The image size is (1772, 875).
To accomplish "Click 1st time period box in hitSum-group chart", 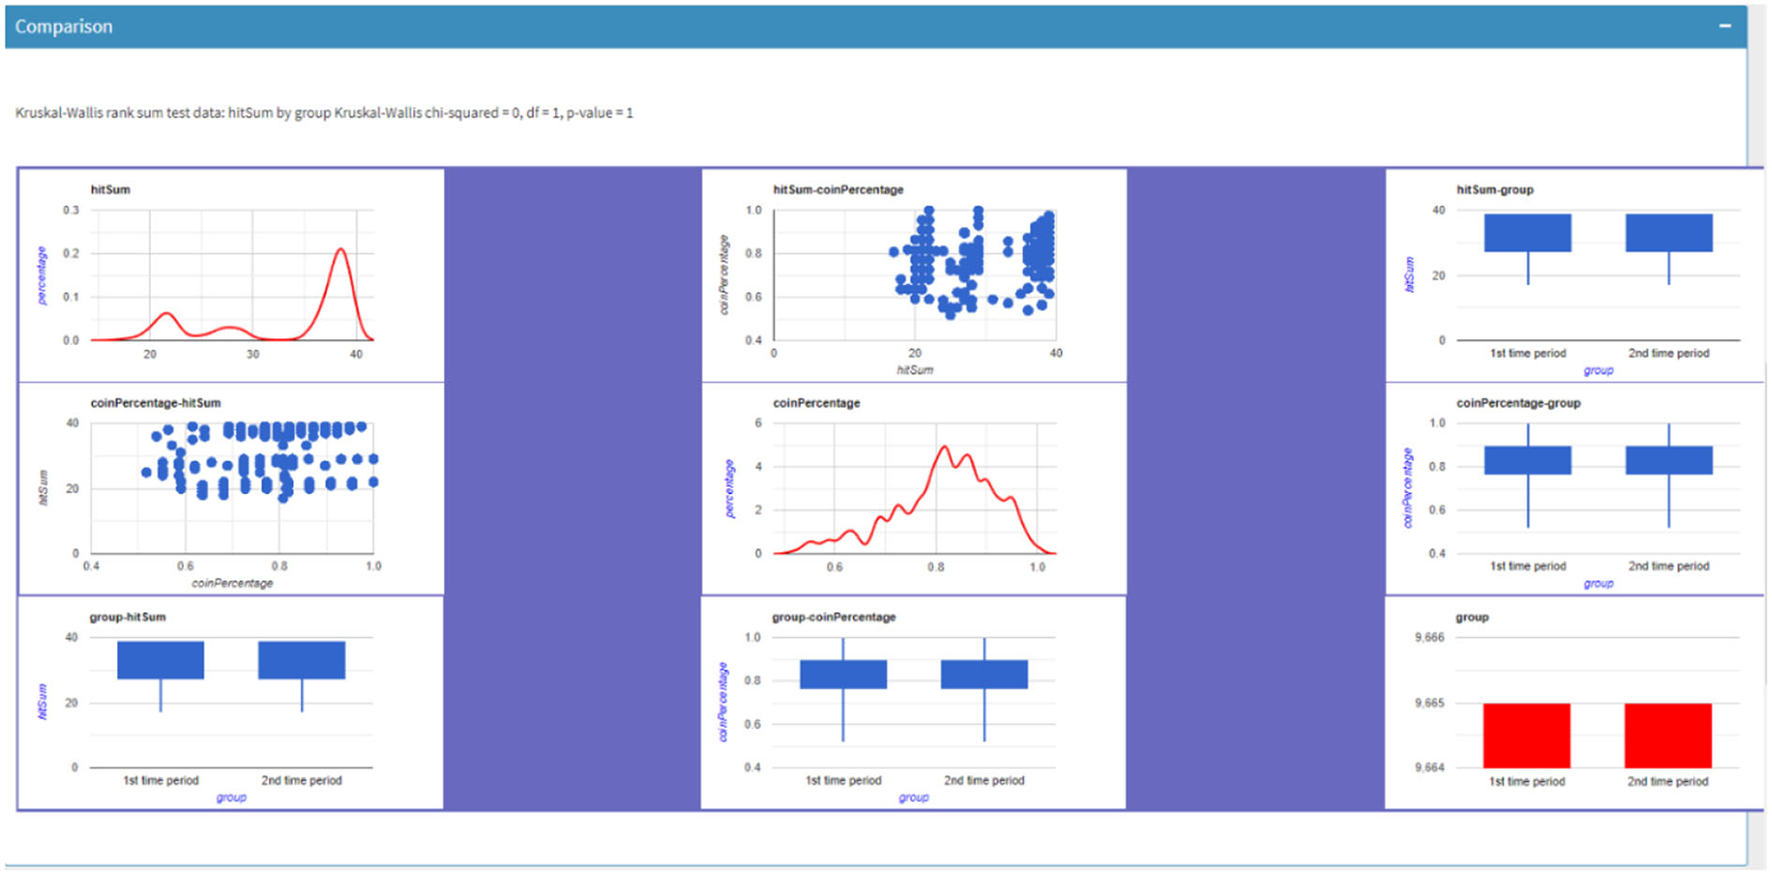I will coord(1528,232).
